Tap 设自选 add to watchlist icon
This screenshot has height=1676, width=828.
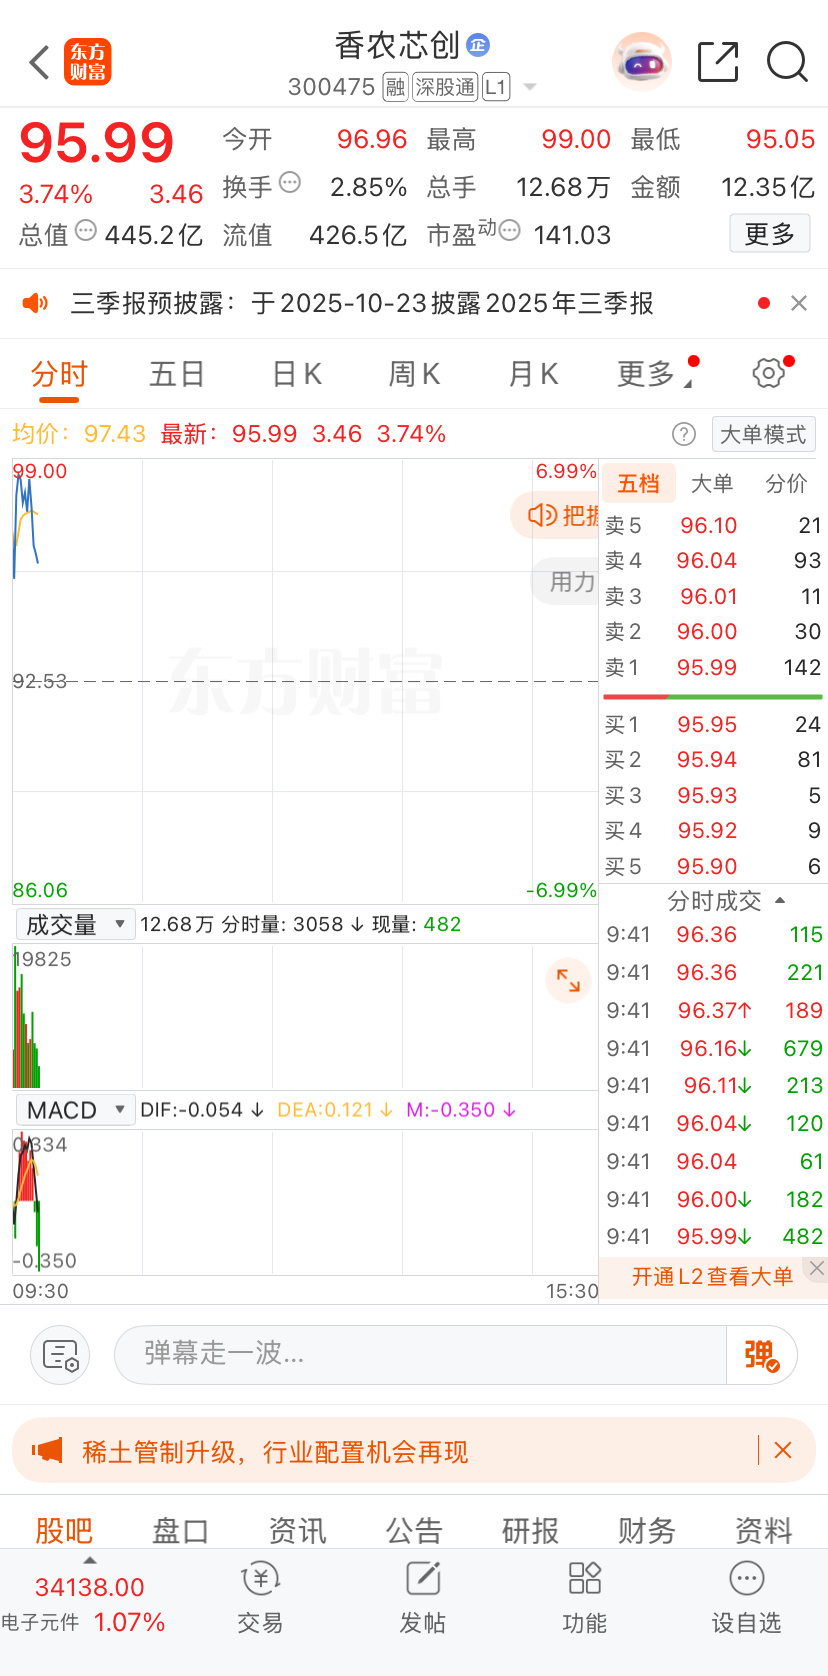747,1599
